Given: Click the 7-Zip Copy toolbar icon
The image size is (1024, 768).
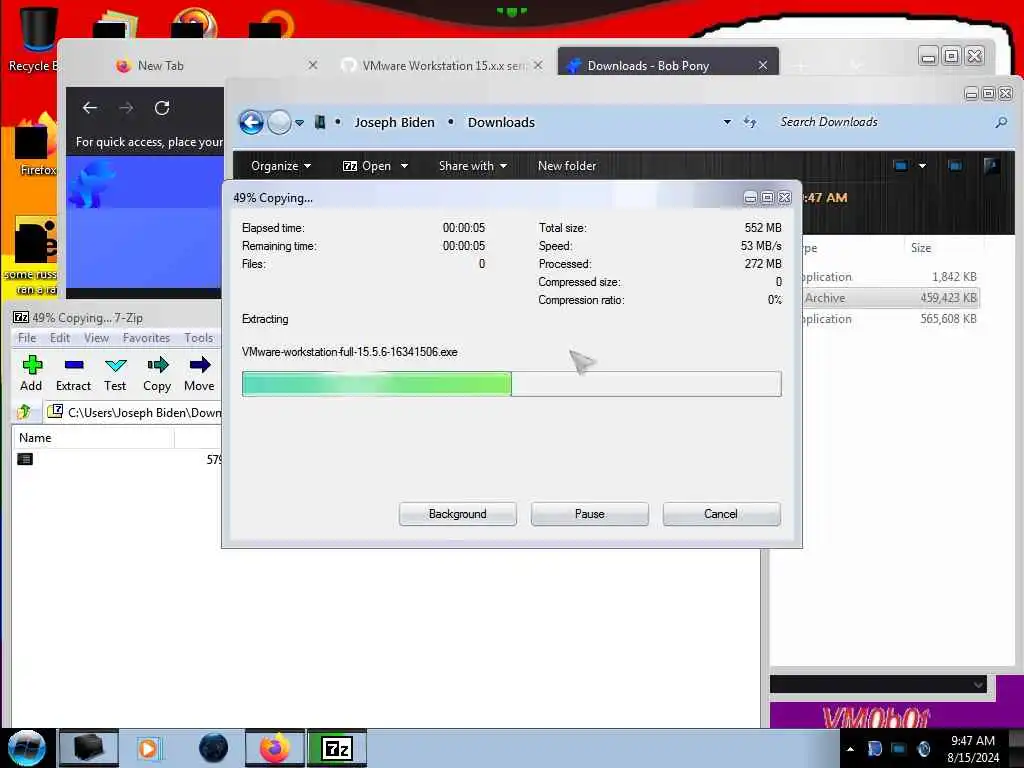Looking at the screenshot, I should (157, 374).
